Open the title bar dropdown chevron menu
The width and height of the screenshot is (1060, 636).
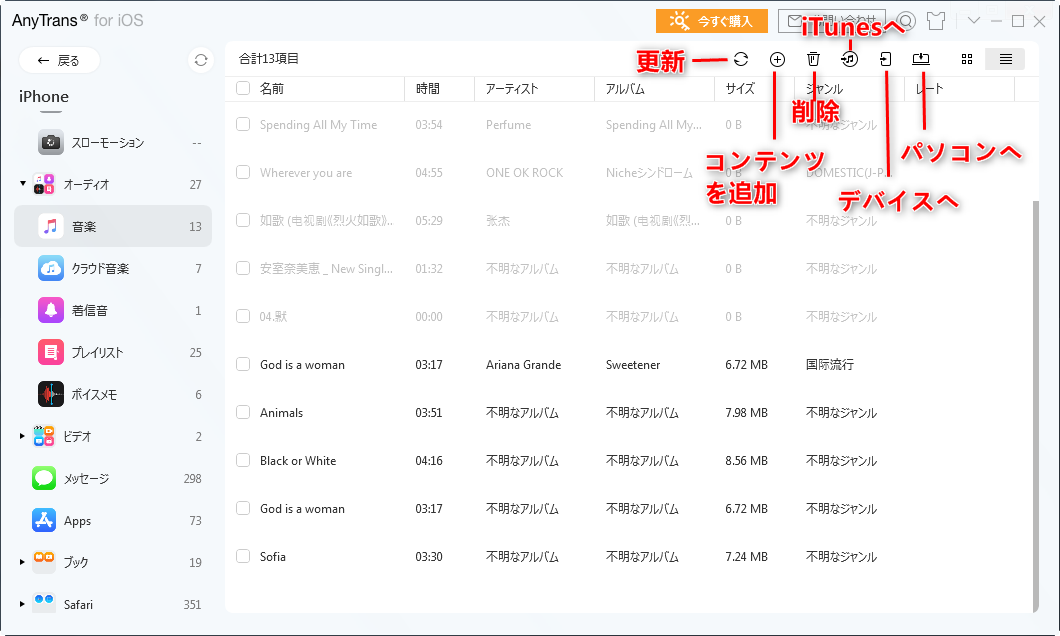pyautogui.click(x=973, y=21)
